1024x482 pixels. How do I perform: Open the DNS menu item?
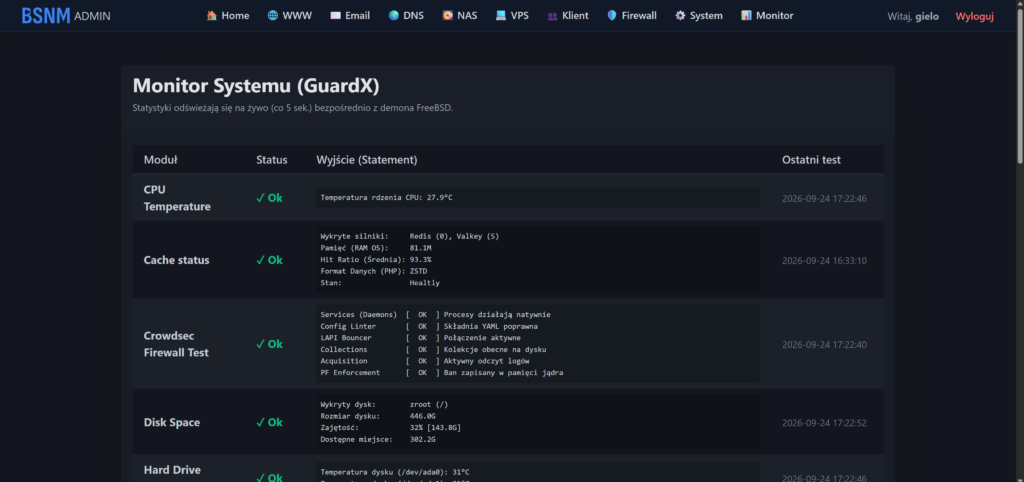tap(406, 16)
